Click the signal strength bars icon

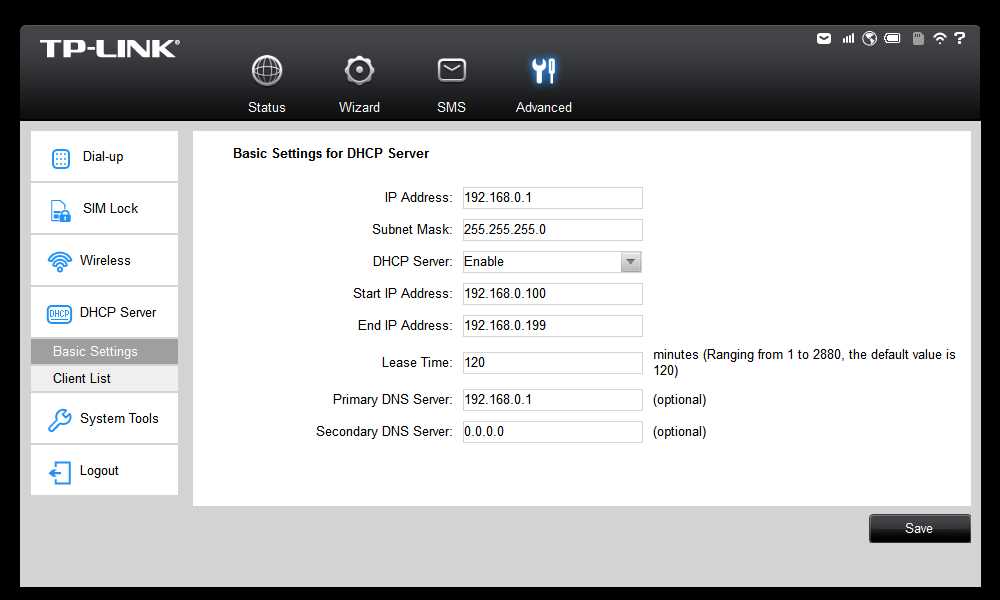(848, 38)
